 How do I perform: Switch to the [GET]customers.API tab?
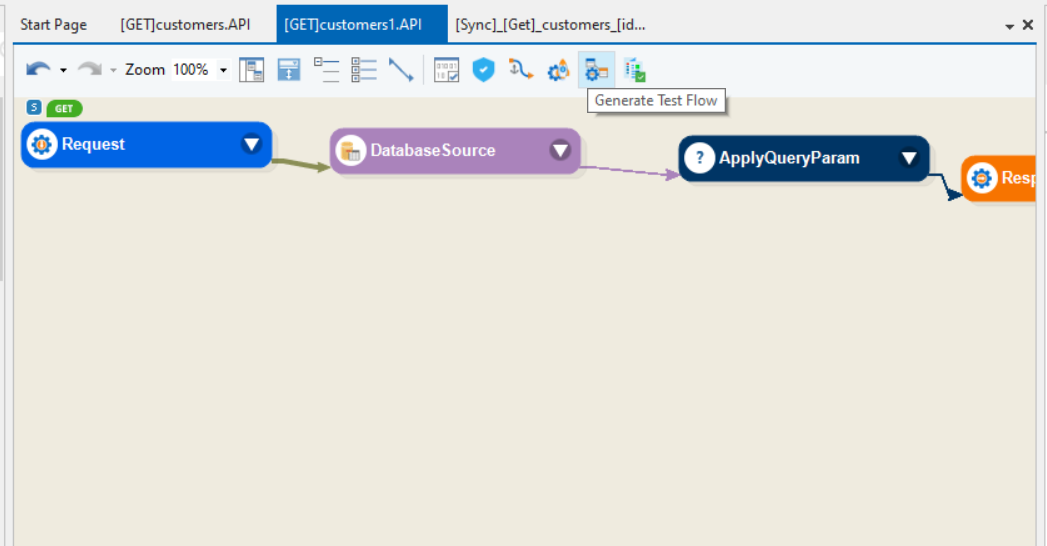coord(185,25)
